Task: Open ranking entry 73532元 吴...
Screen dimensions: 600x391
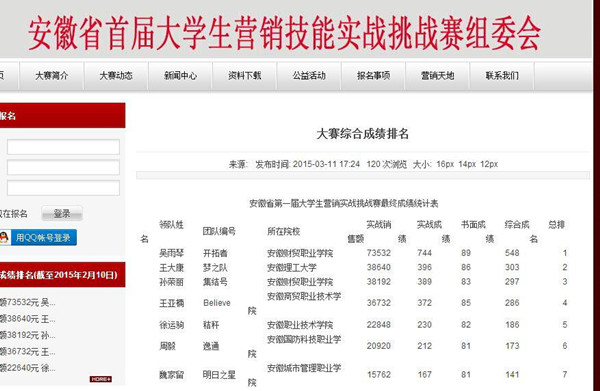Action: [x=28, y=303]
